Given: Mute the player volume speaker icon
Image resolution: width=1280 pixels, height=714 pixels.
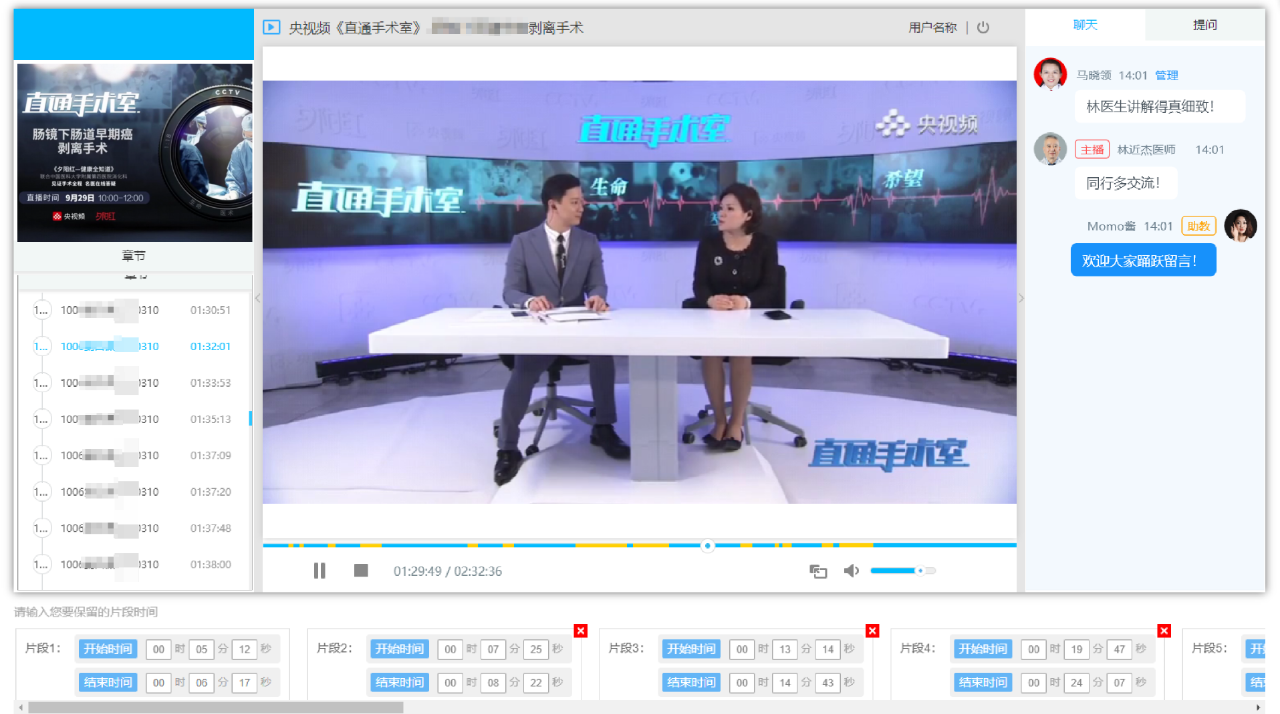Looking at the screenshot, I should (851, 571).
